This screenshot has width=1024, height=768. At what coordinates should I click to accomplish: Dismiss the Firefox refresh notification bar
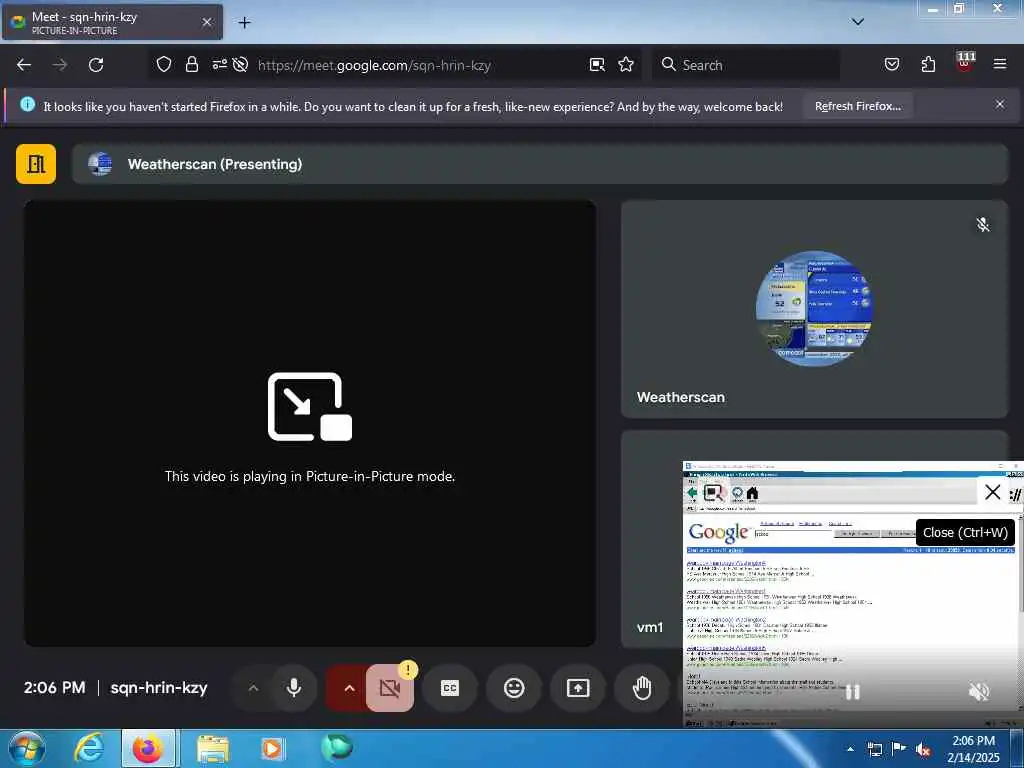[x=1000, y=104]
